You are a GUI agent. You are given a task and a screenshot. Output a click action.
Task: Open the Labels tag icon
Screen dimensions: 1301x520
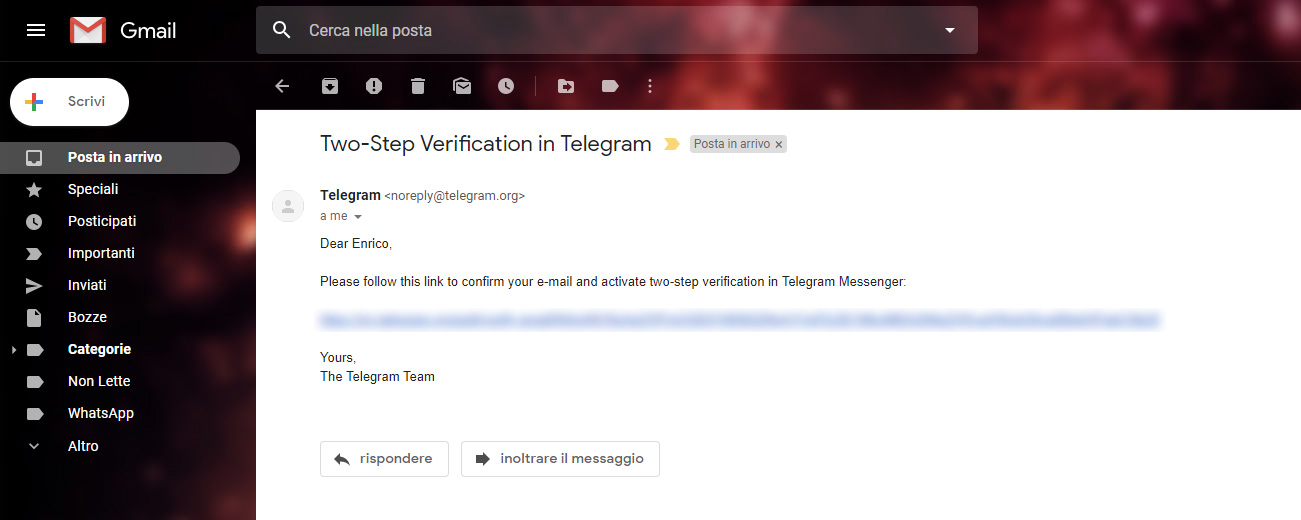click(x=610, y=86)
